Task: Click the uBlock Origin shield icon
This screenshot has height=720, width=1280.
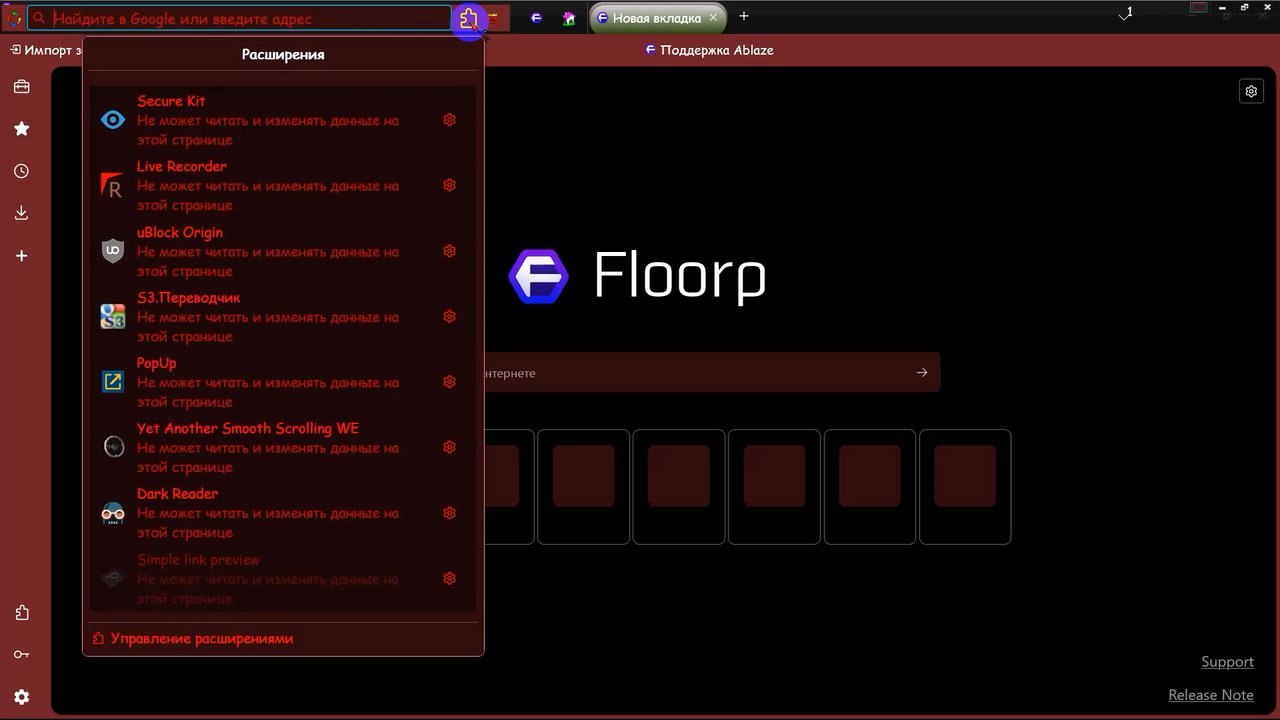Action: click(x=113, y=251)
